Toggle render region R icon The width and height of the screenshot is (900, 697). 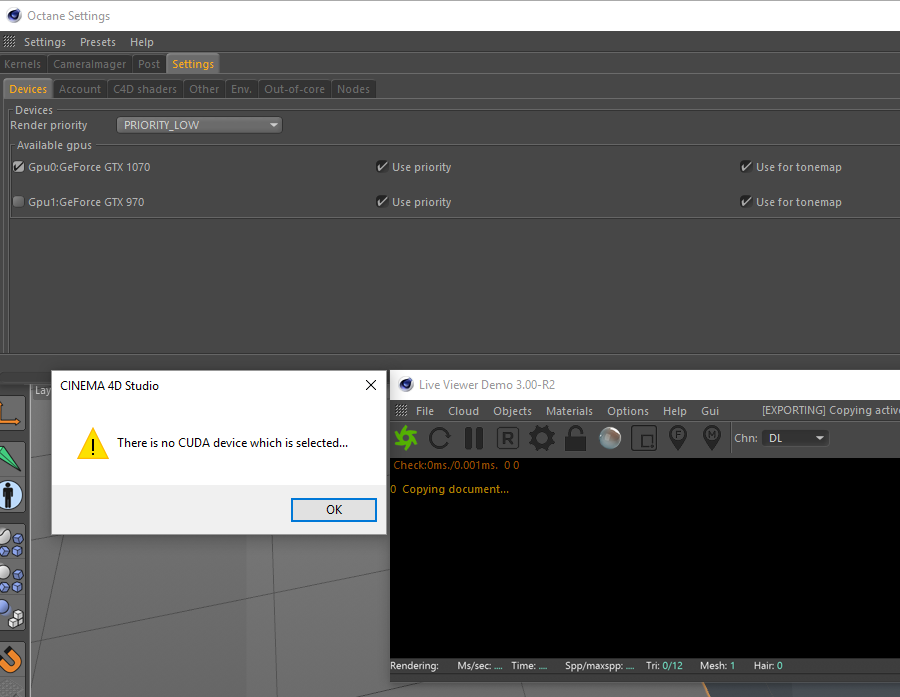[x=507, y=438]
